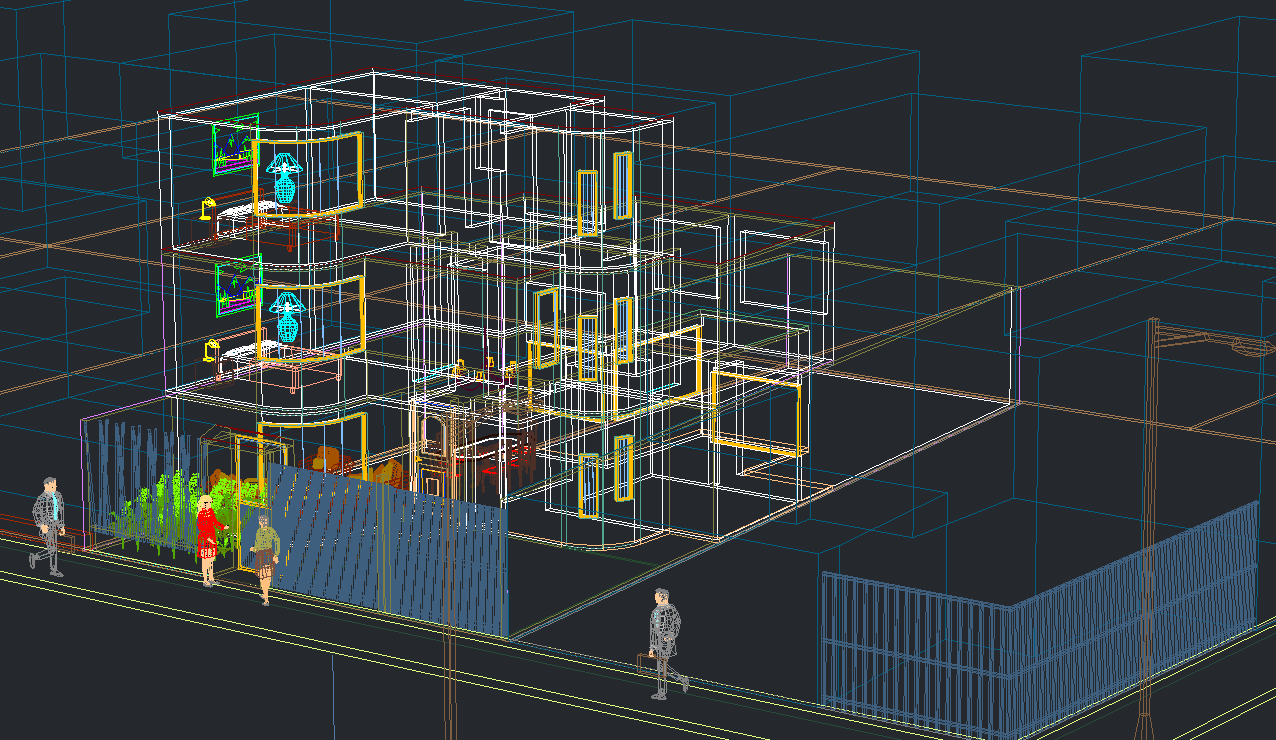Select the yellow desk lamp on middle floor
The height and width of the screenshot is (740, 1276).
210,349
